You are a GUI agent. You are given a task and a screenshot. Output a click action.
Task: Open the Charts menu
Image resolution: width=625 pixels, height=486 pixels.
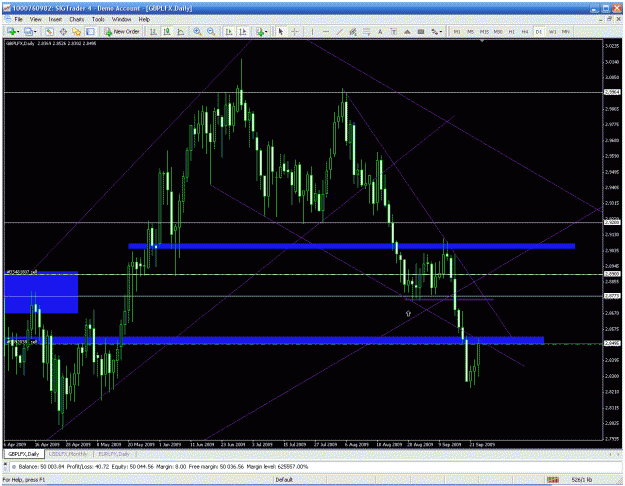click(x=77, y=19)
